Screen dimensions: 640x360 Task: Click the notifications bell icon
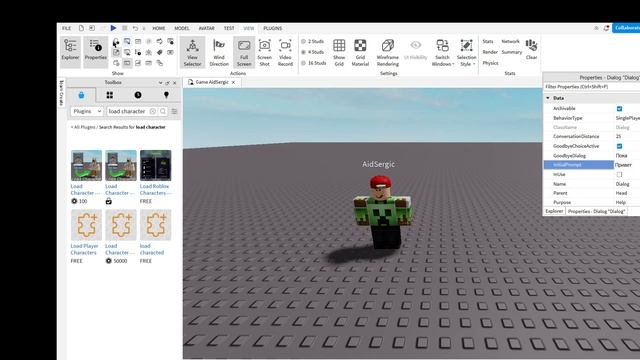point(606,28)
